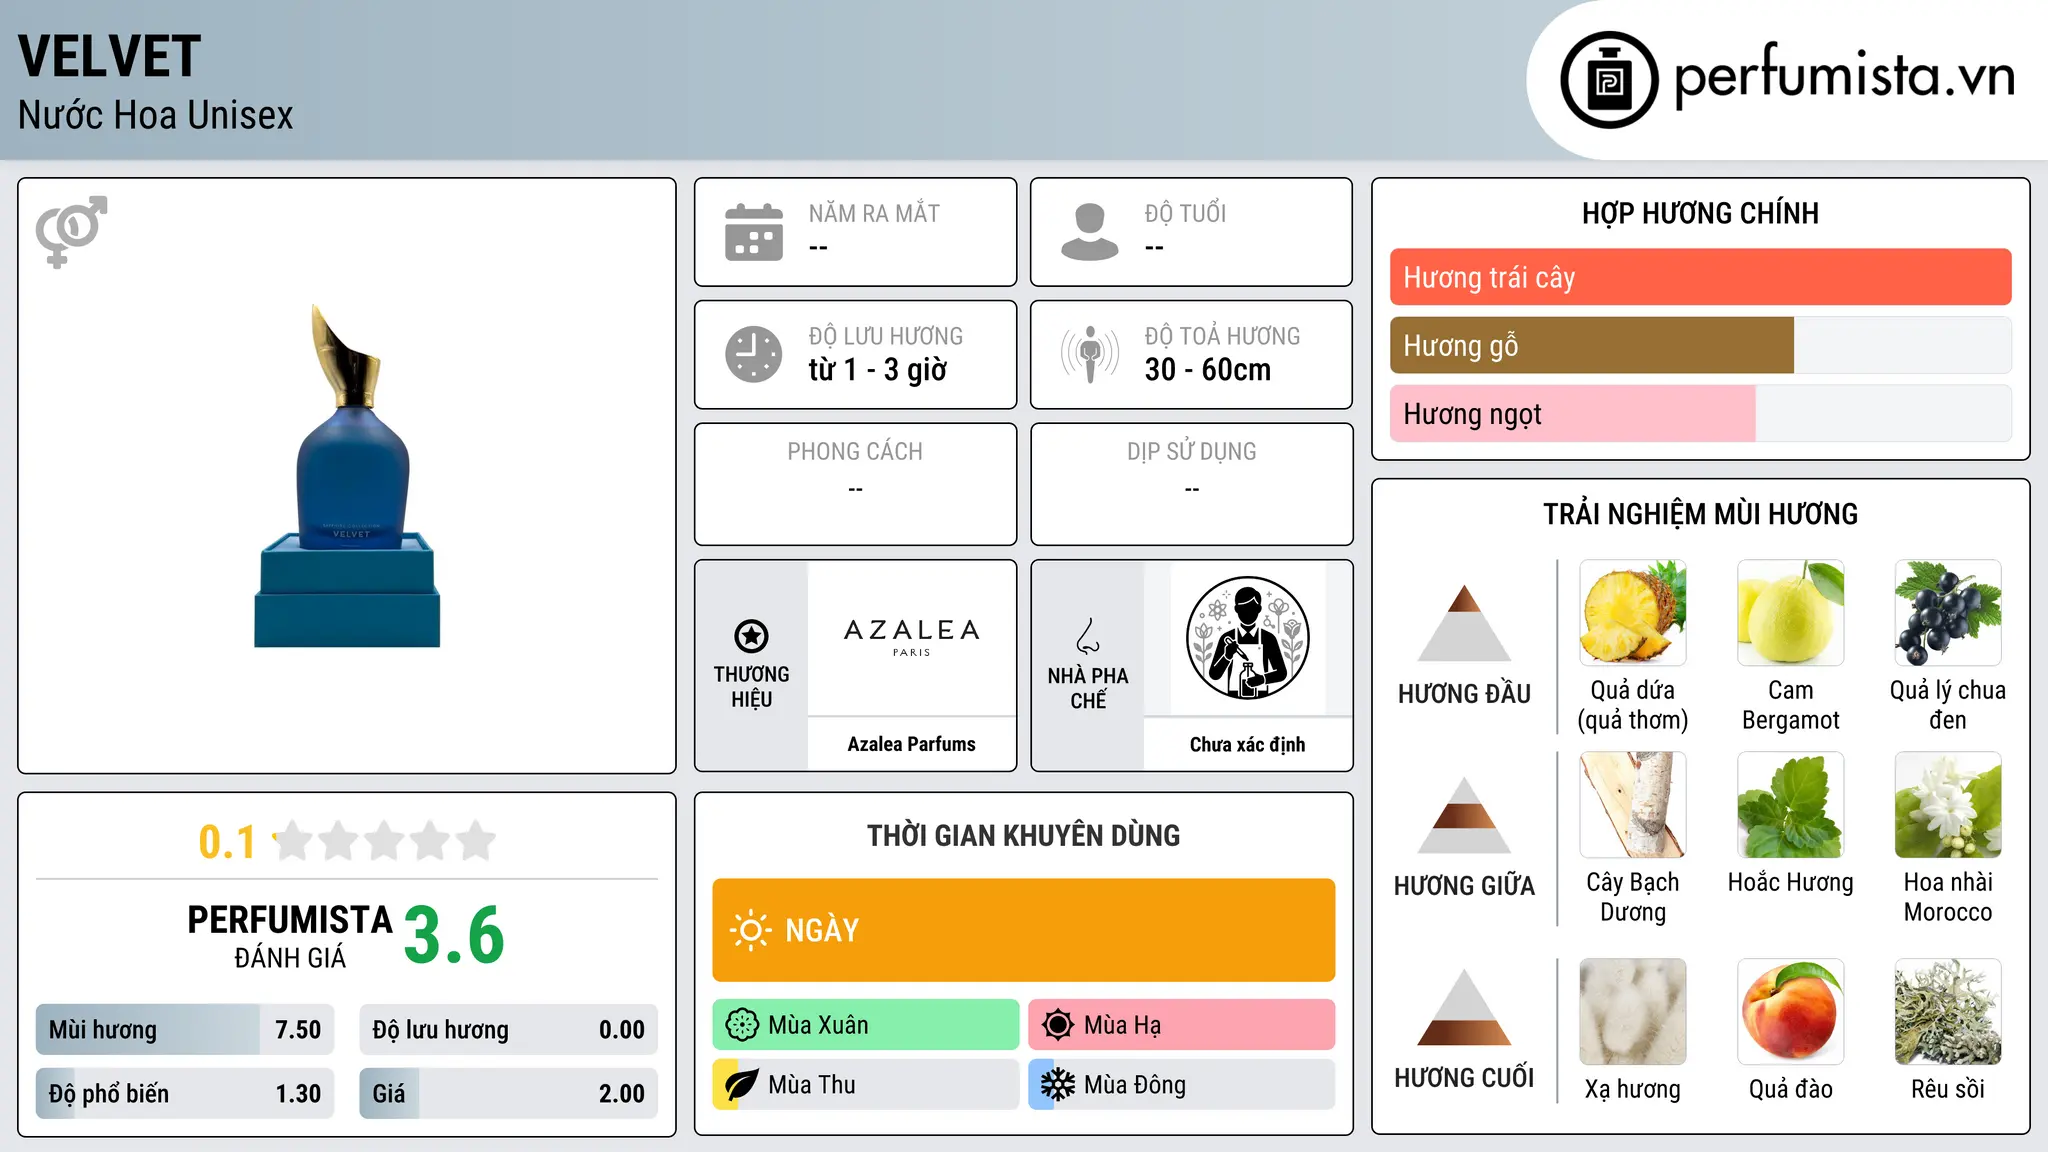
Task: Click the Hương ngọt accord bar
Action: [x=1700, y=413]
